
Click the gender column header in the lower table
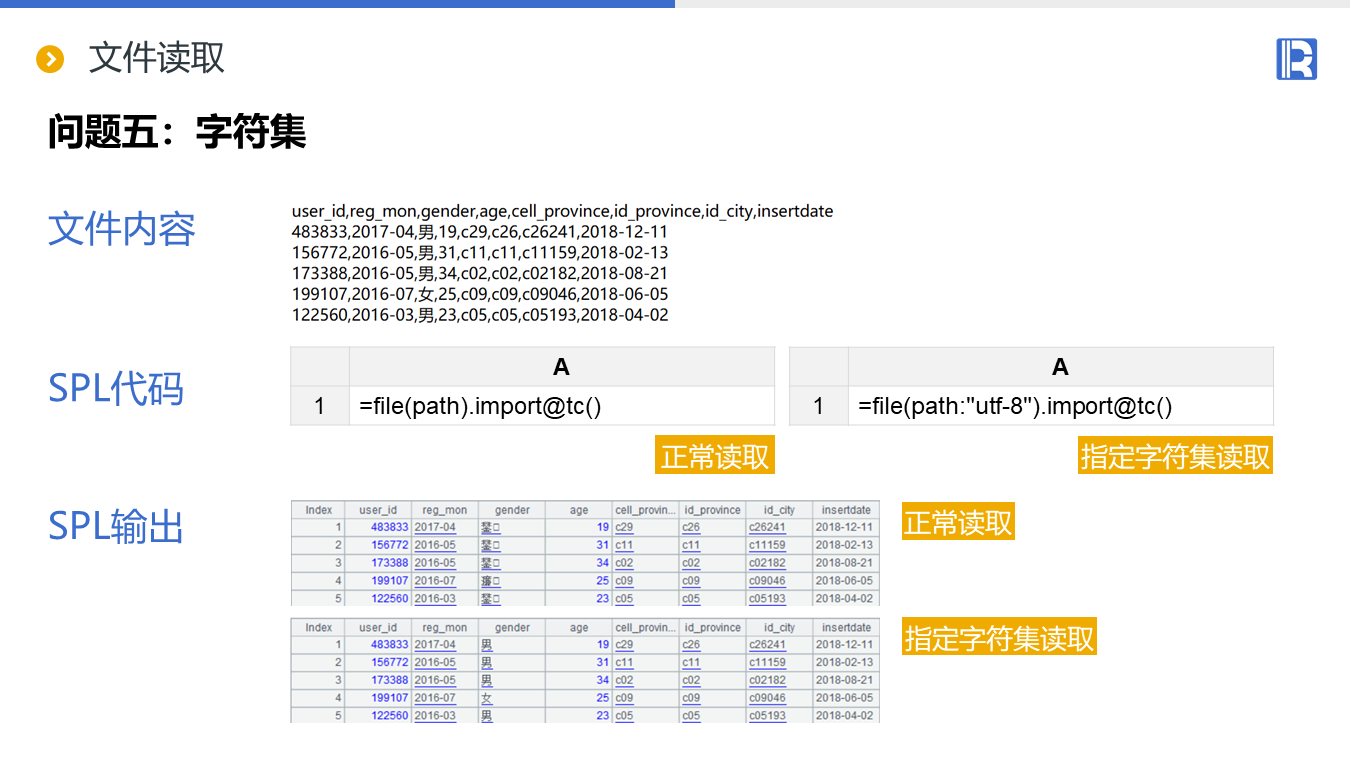[512, 628]
